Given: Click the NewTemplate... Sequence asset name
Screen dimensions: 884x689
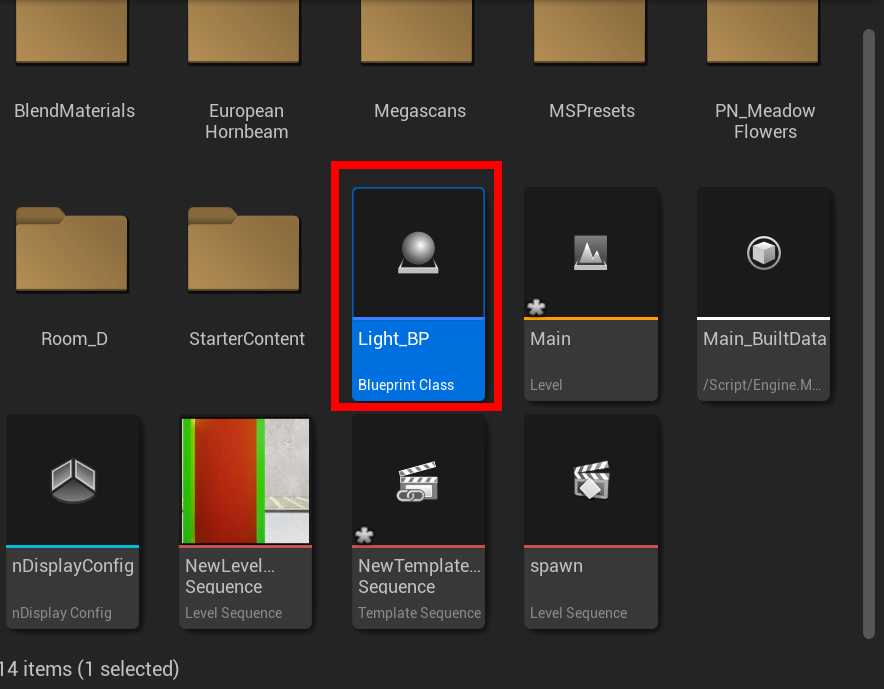Looking at the screenshot, I should (419, 576).
